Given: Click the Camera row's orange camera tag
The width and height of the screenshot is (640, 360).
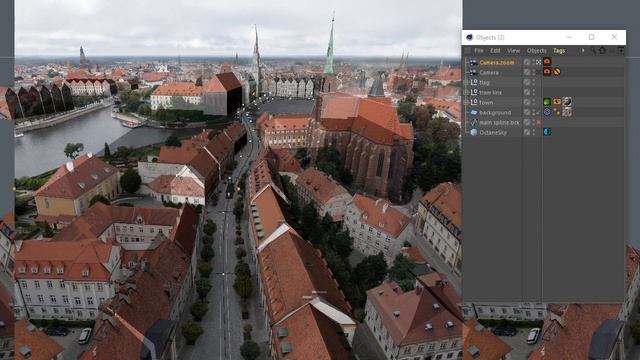Looking at the screenshot, I should tap(547, 71).
